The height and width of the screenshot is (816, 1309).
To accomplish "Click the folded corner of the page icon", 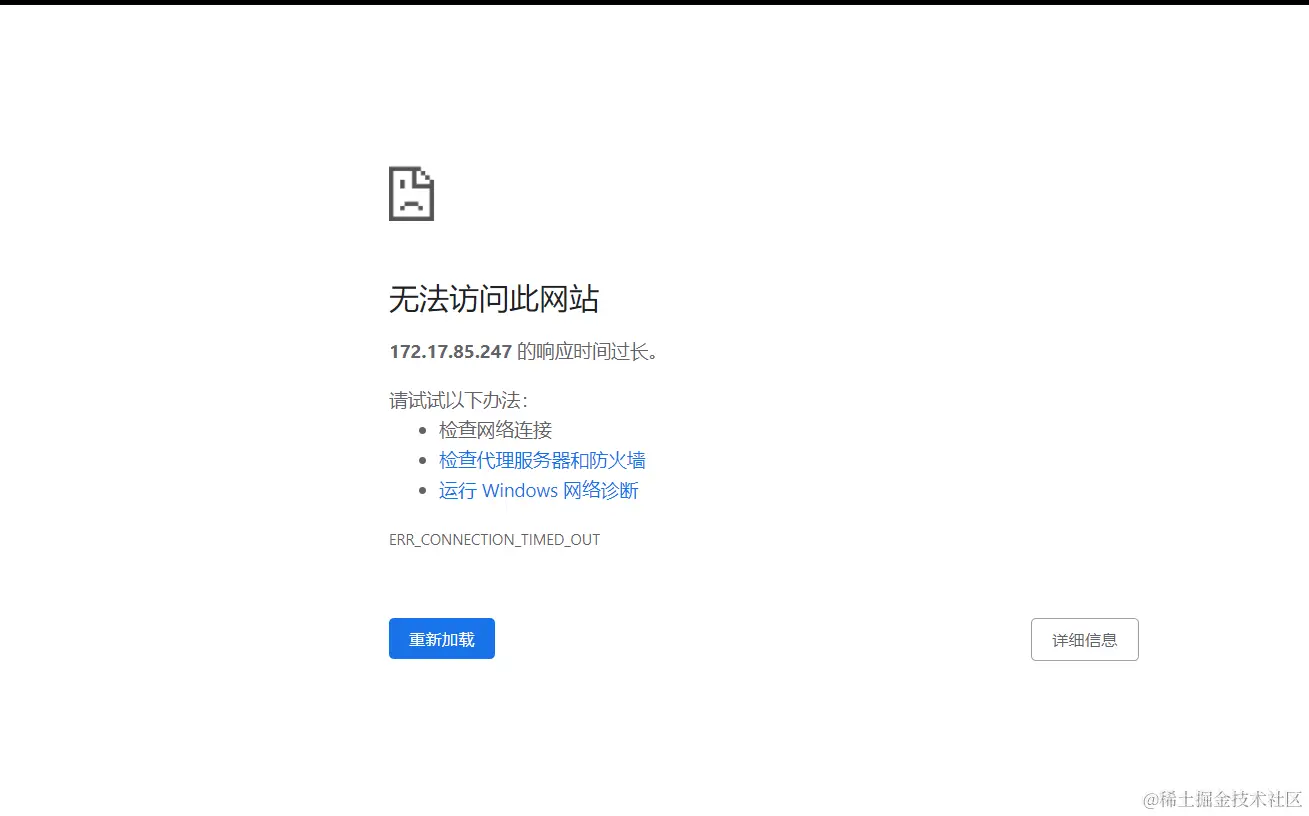I will [426, 175].
